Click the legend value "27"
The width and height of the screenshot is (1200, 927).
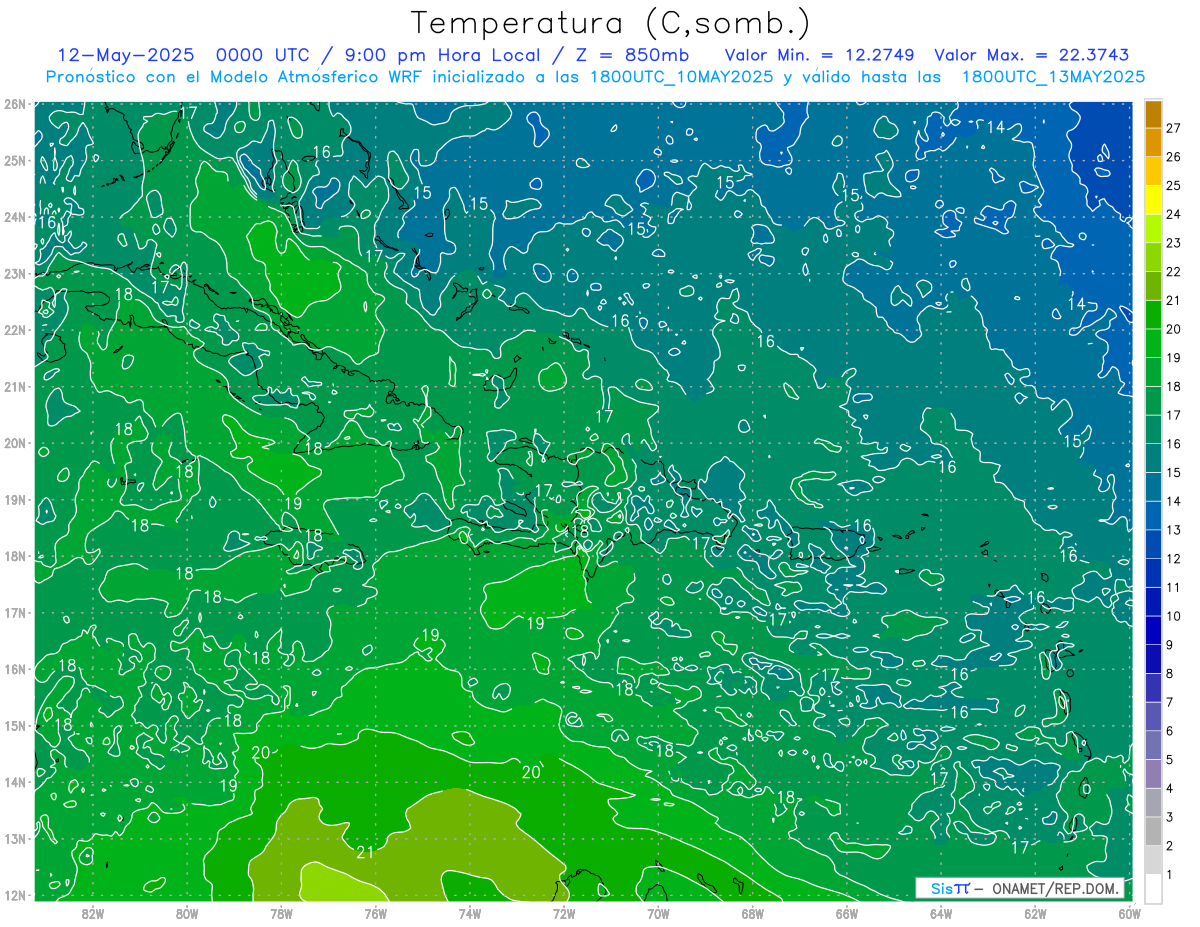pyautogui.click(x=1173, y=128)
